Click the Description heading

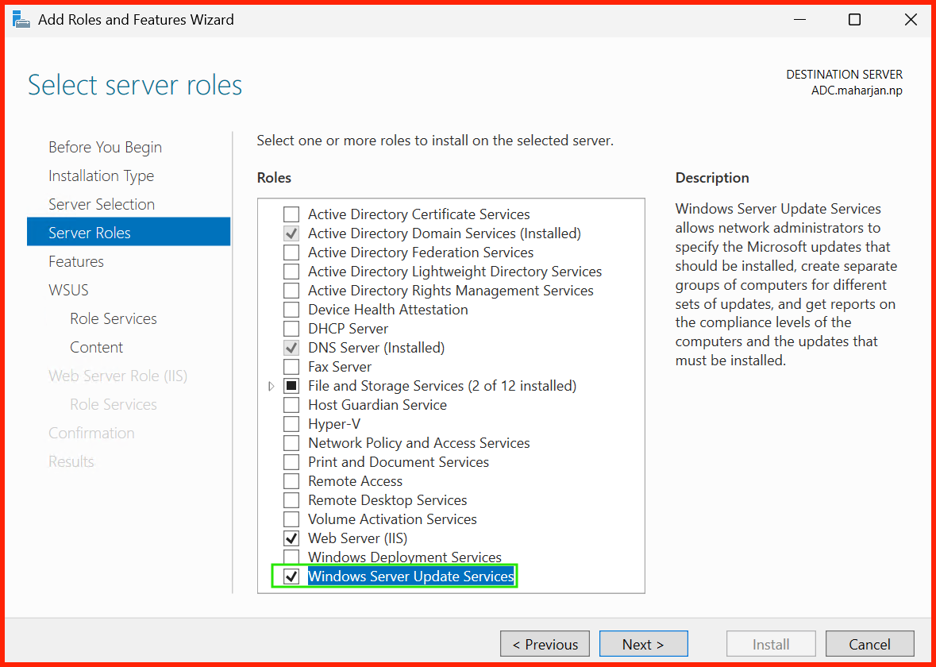(712, 178)
